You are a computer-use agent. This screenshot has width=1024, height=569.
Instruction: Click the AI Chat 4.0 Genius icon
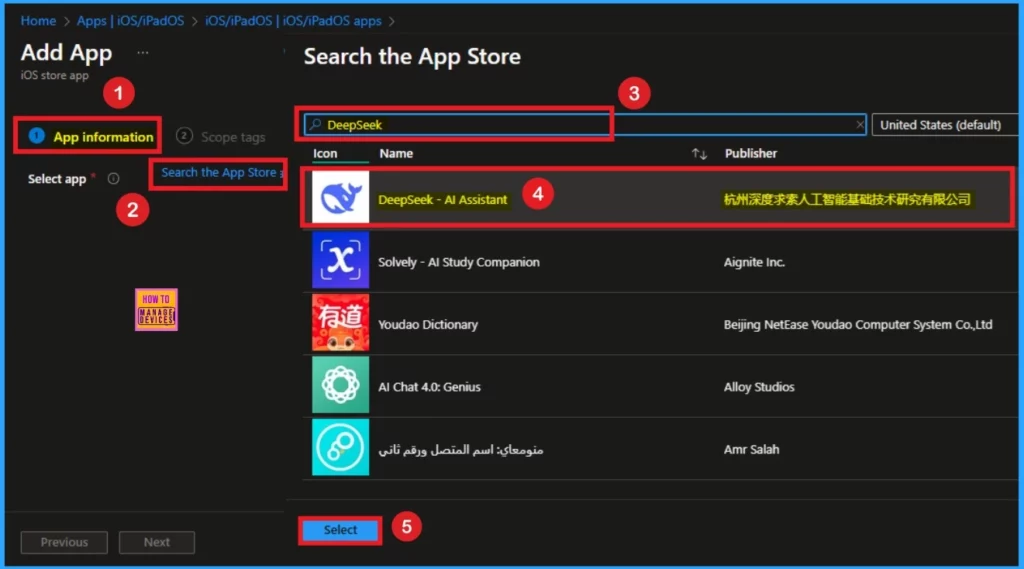340,385
